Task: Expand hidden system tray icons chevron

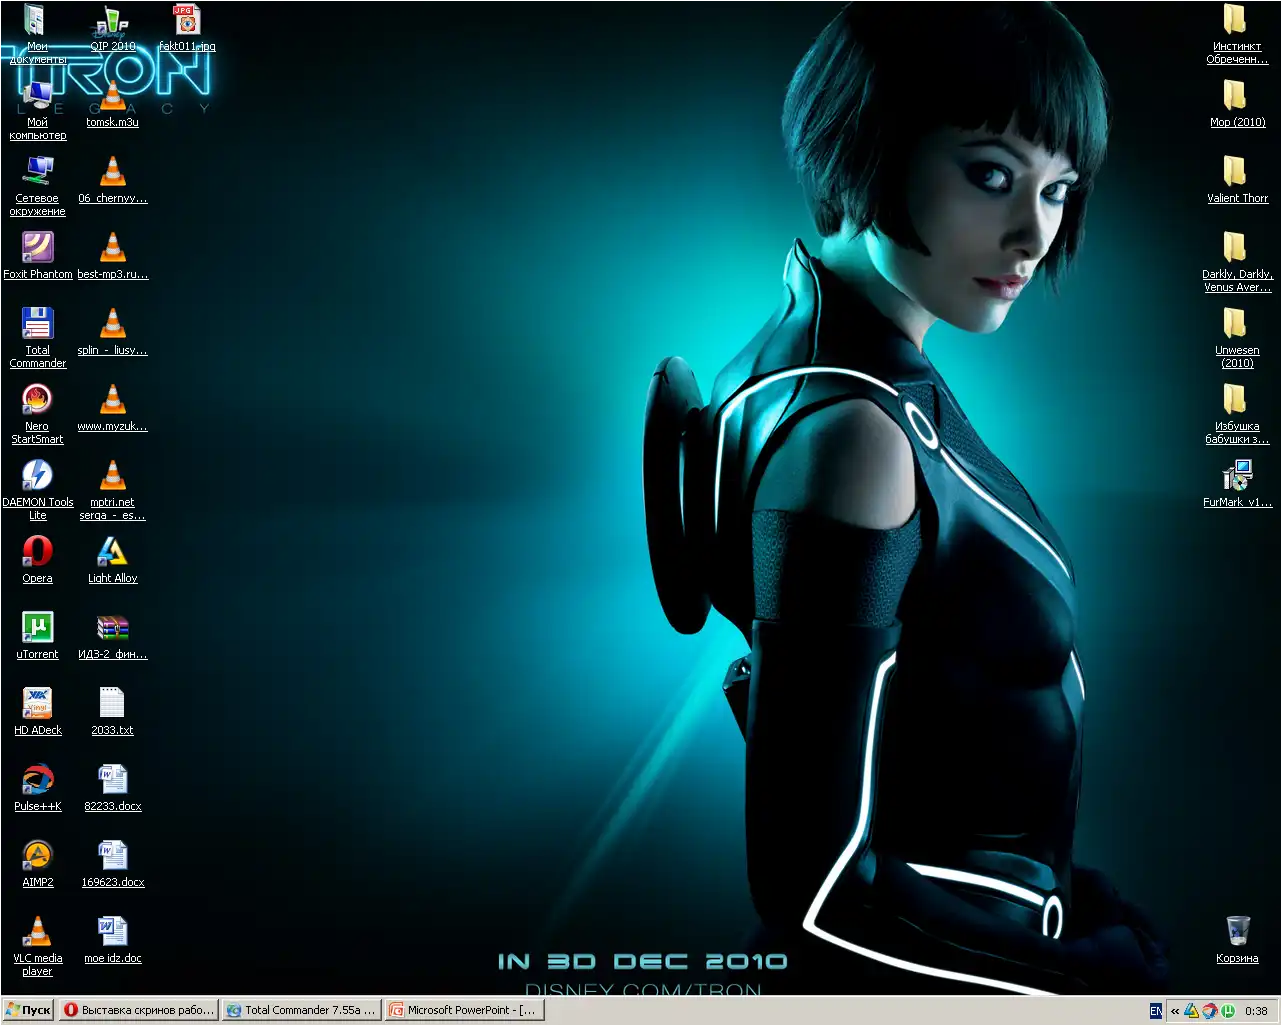Action: [x=1175, y=1011]
